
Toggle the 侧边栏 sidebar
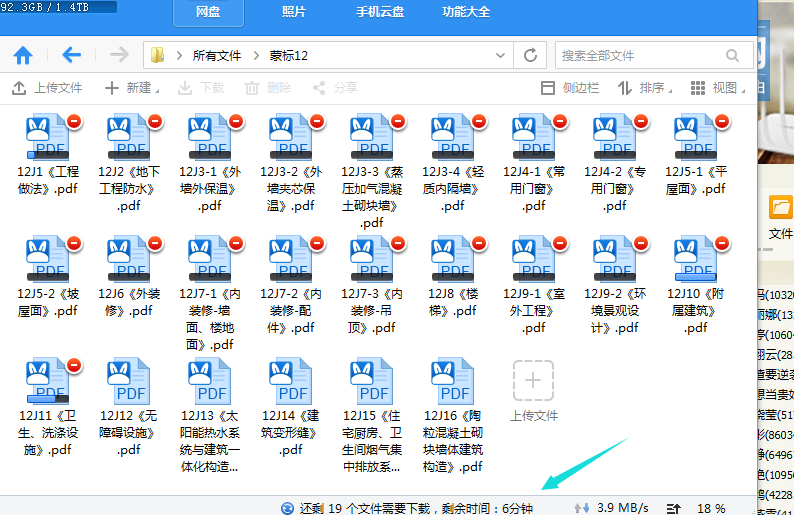570,88
